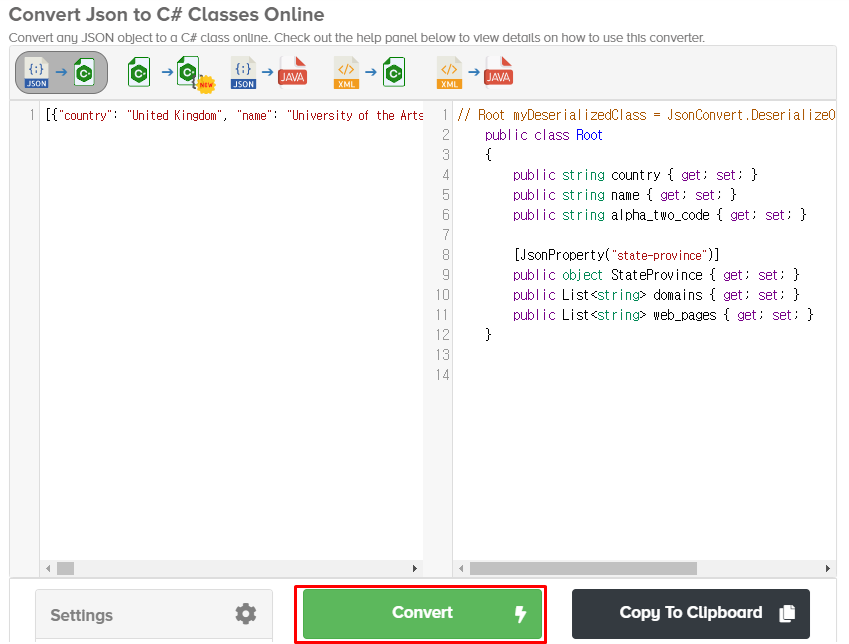The height and width of the screenshot is (644, 849).
Task: Click the JSON input scroll-right arrow
Action: point(415,568)
